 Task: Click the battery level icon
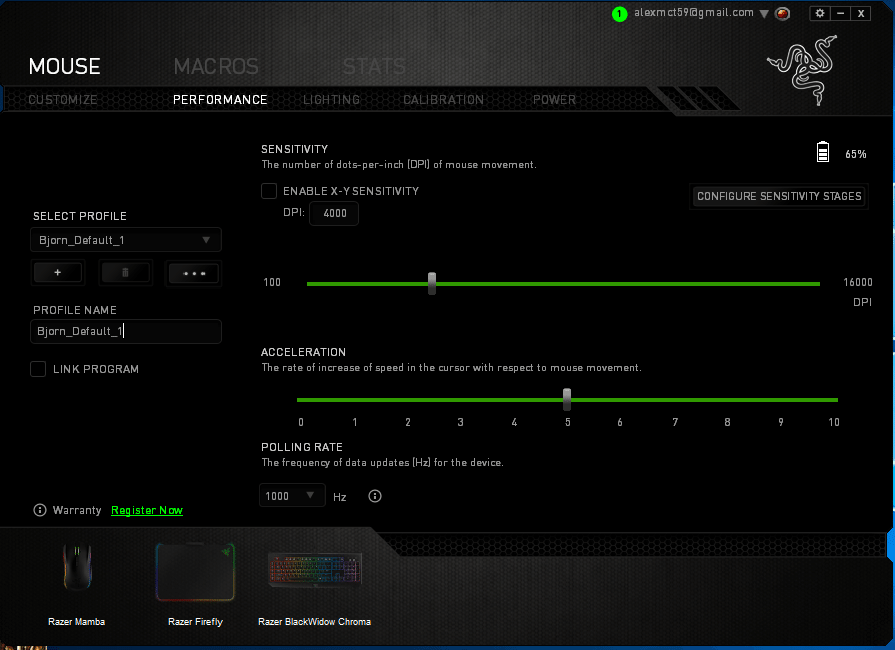[x=823, y=152]
